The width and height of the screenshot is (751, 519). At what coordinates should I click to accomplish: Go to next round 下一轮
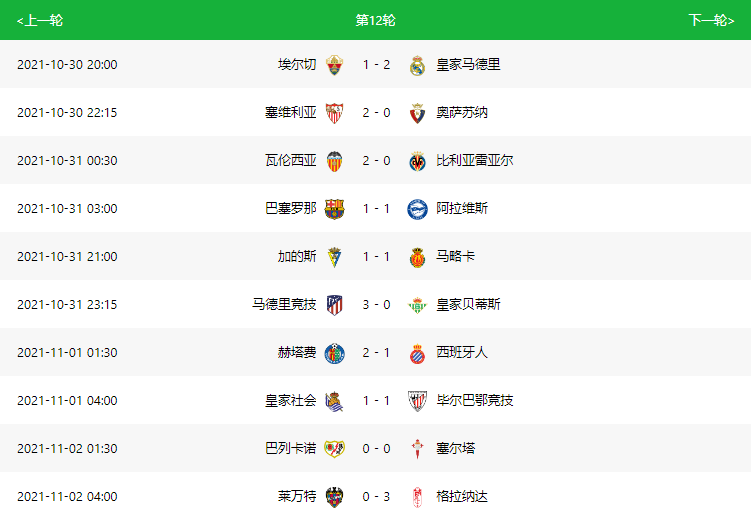(711, 20)
